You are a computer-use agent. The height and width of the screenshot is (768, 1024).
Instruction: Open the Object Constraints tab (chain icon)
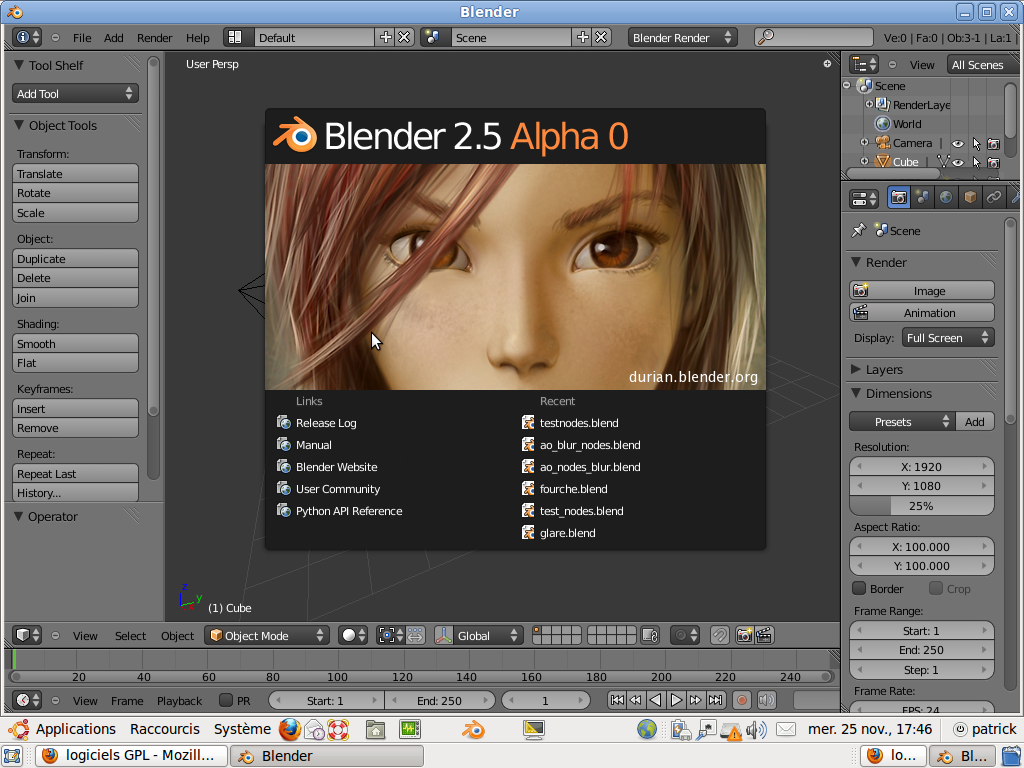(x=994, y=197)
